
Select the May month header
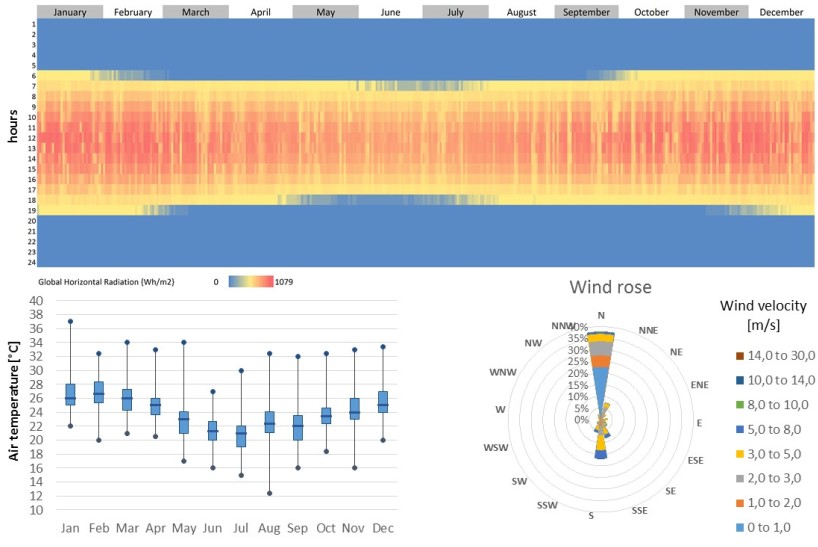[325, 12]
